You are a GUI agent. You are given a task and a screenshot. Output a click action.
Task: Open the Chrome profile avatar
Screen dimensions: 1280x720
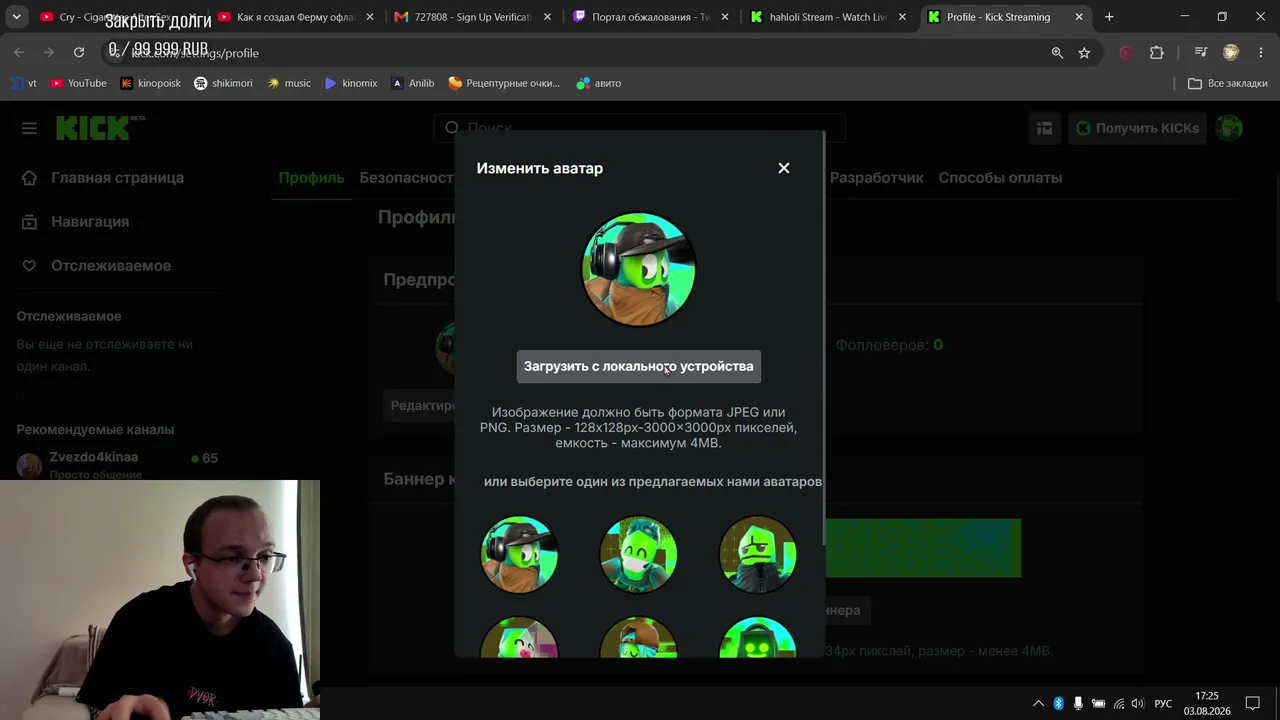point(1231,53)
